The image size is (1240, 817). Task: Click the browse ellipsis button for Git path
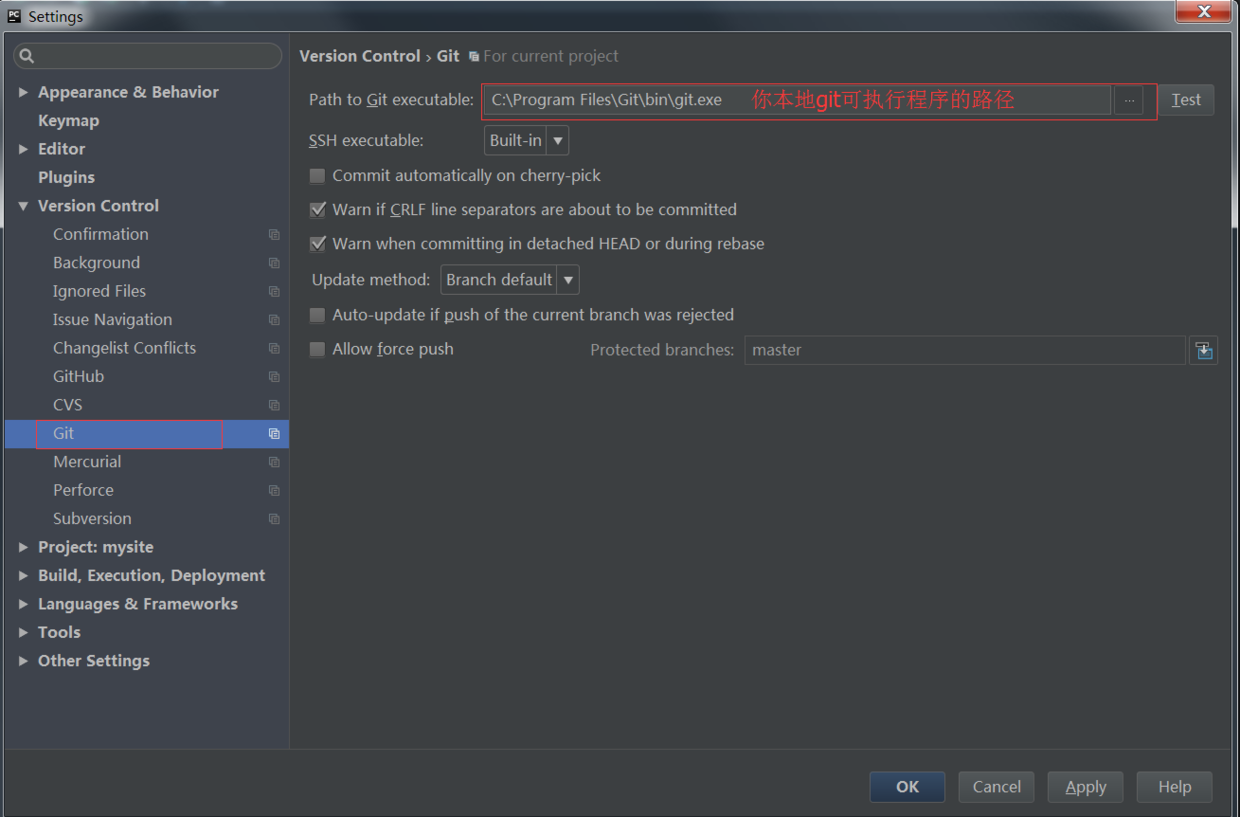click(1129, 100)
